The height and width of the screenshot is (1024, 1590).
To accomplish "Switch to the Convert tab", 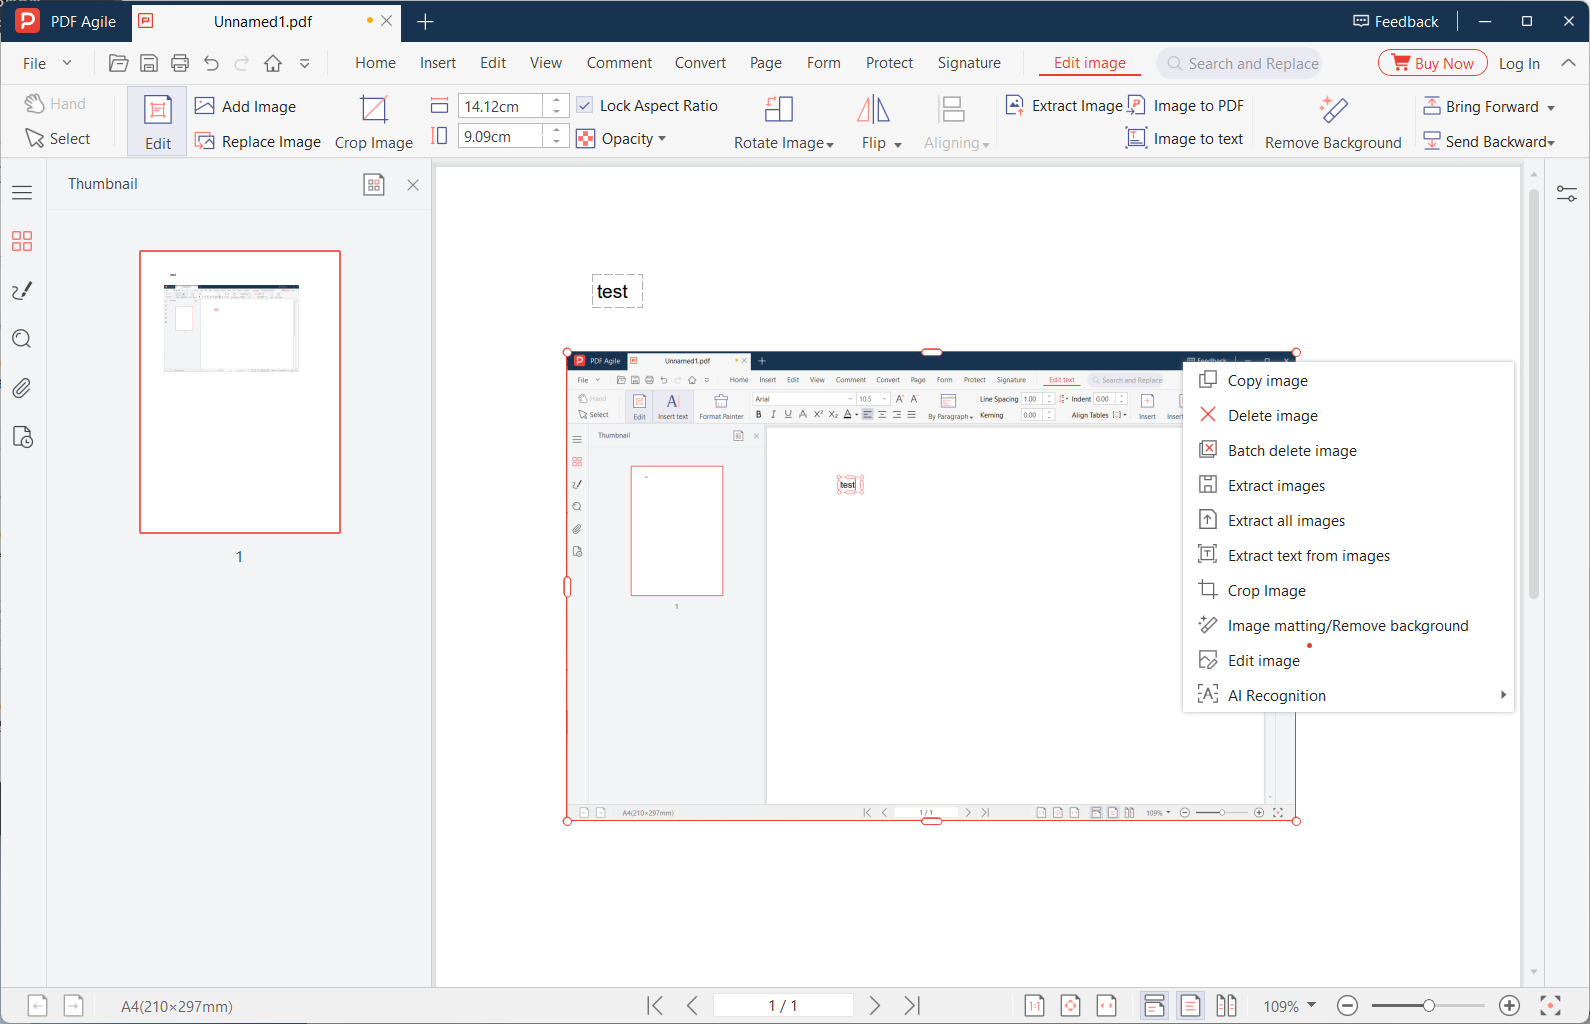I will pyautogui.click(x=700, y=62).
